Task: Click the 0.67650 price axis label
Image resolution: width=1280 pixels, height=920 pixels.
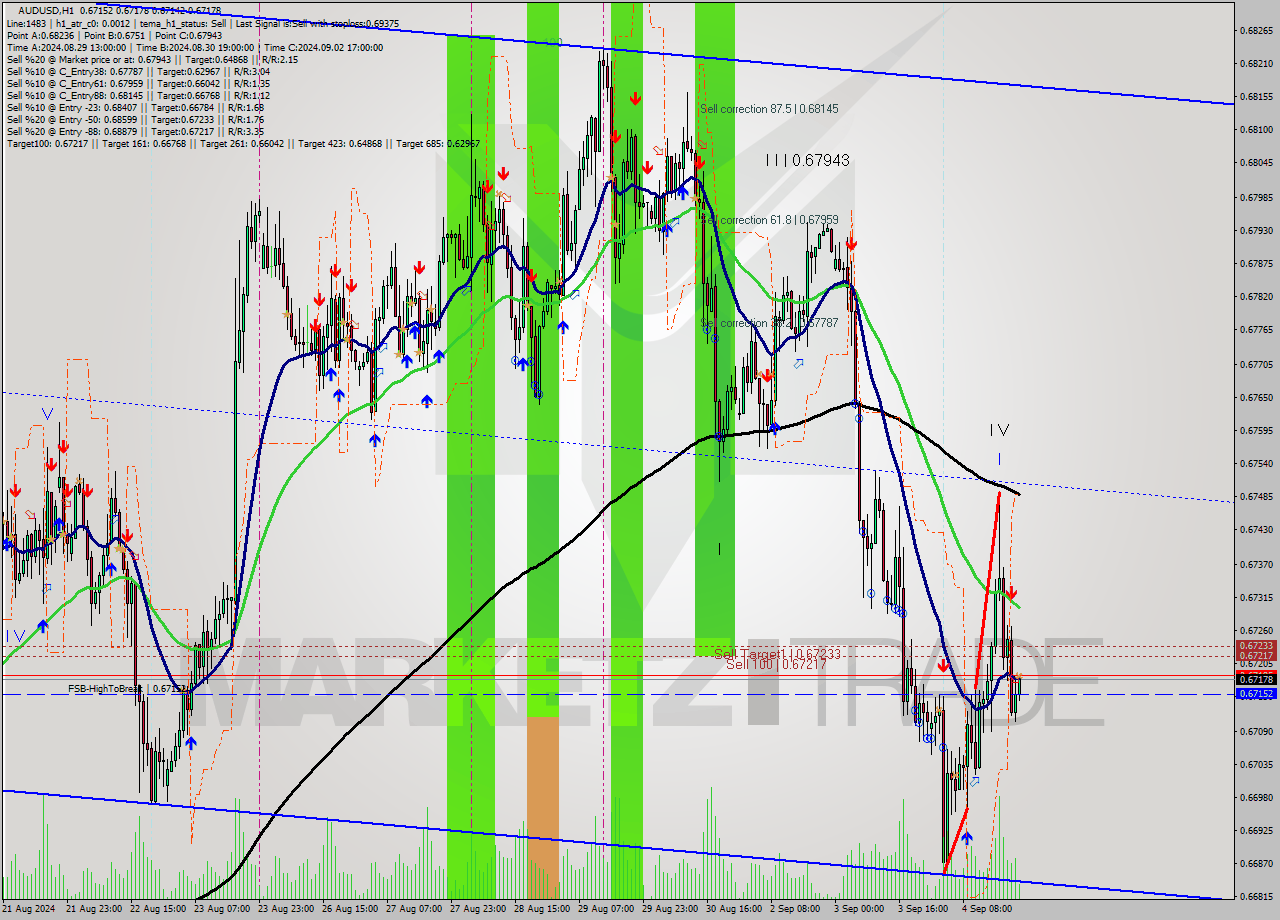Action: point(1256,397)
